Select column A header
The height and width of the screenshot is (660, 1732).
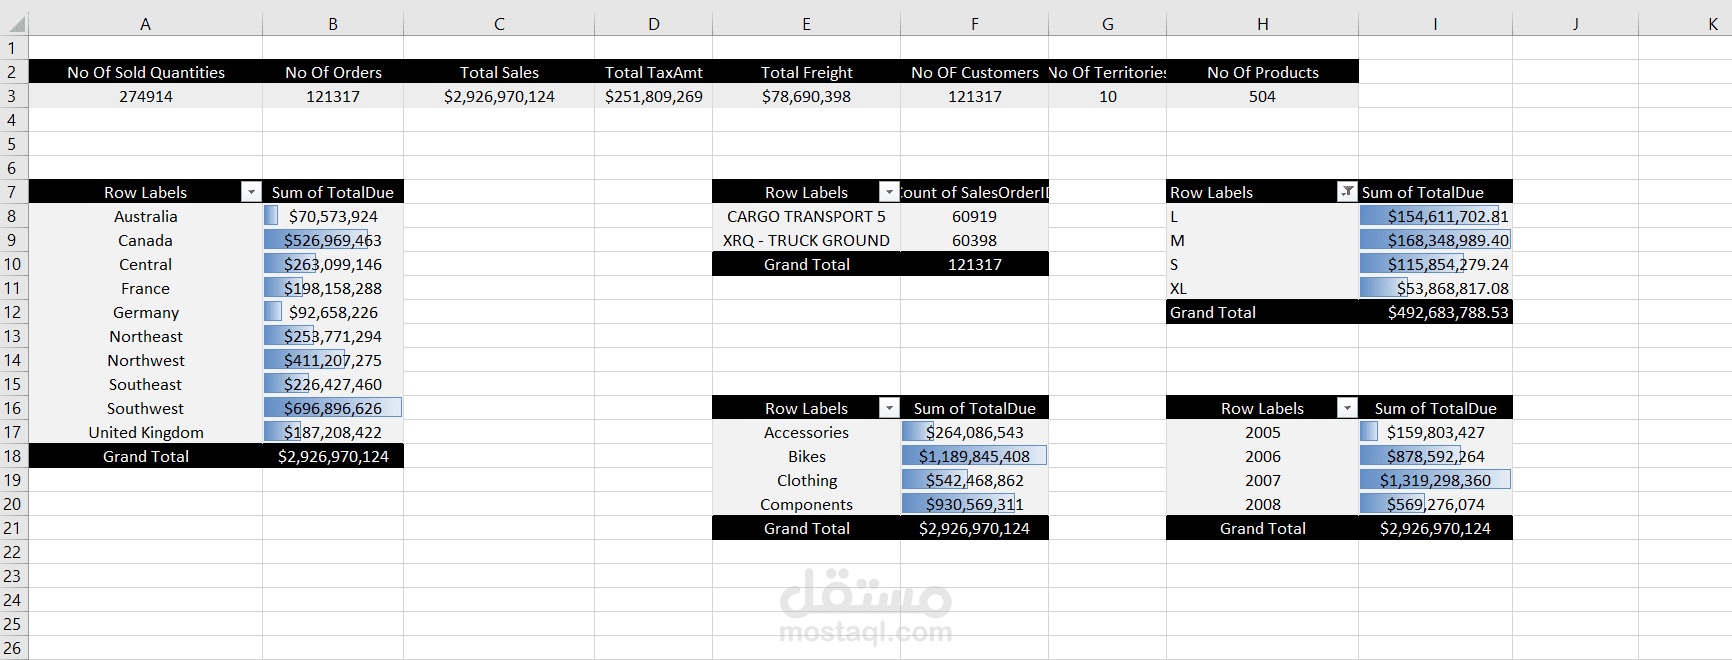coord(146,24)
